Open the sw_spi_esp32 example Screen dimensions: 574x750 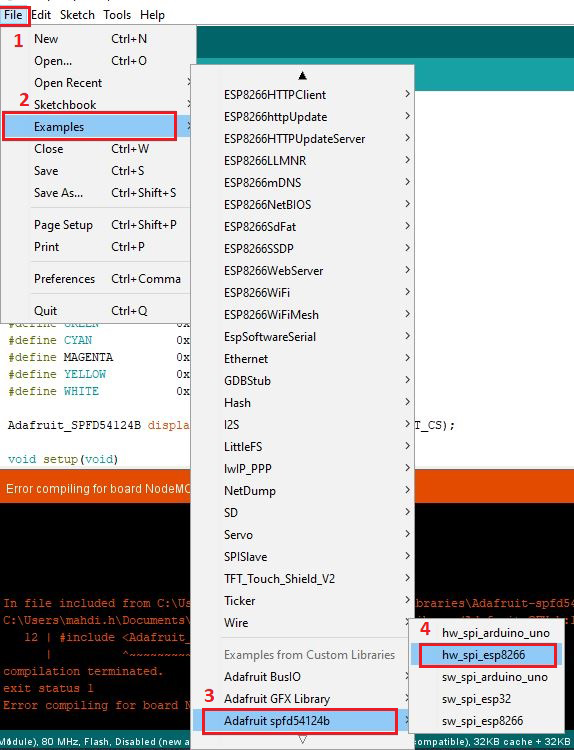click(x=486, y=699)
